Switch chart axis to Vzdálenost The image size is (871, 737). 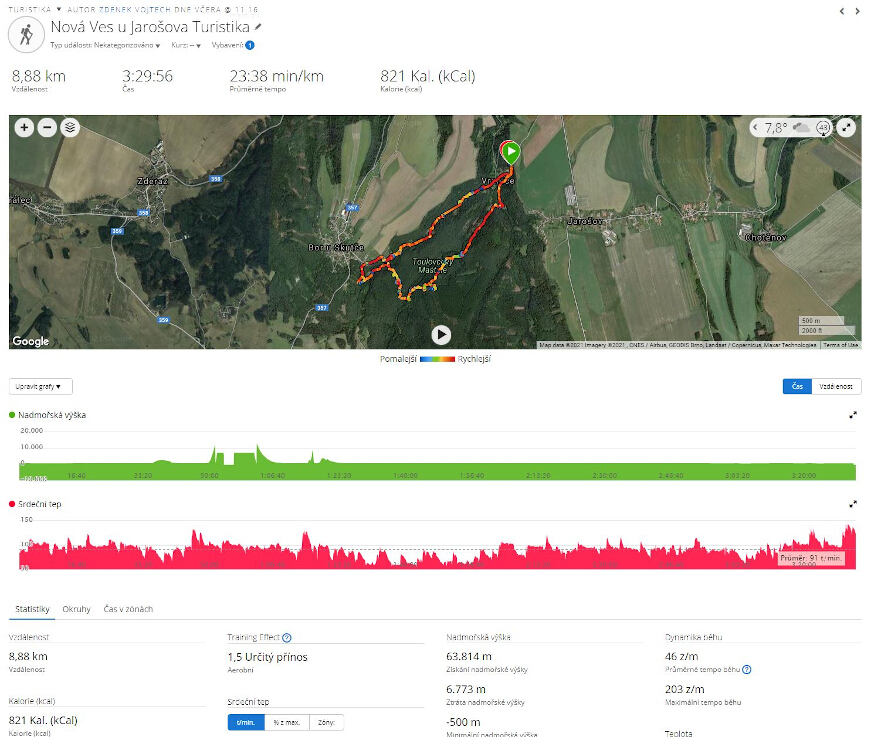[x=836, y=386]
